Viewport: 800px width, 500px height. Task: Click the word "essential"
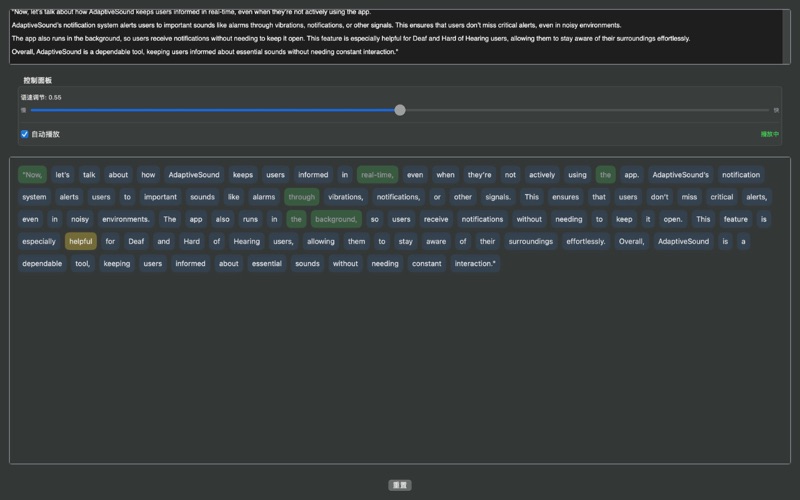[x=267, y=263]
